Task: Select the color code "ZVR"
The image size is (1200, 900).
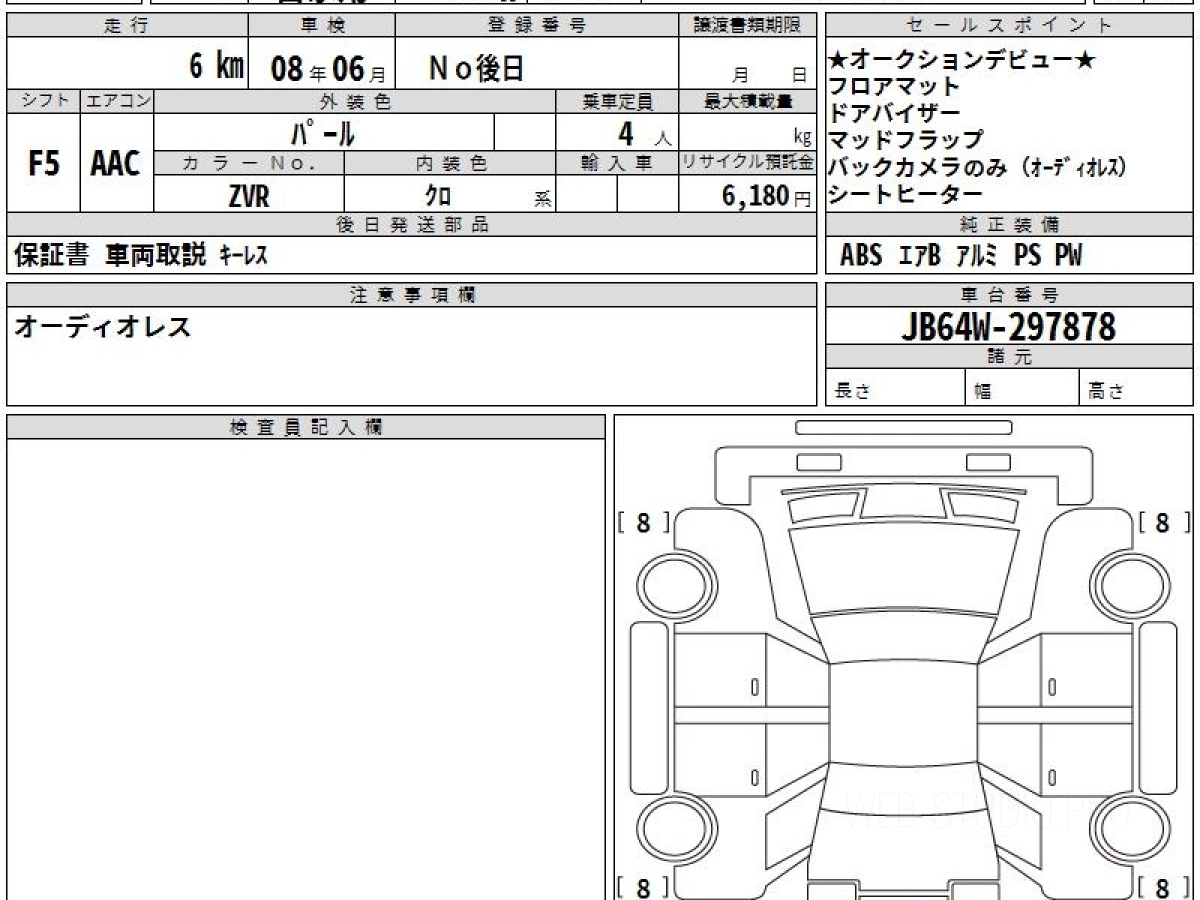Action: (x=249, y=196)
